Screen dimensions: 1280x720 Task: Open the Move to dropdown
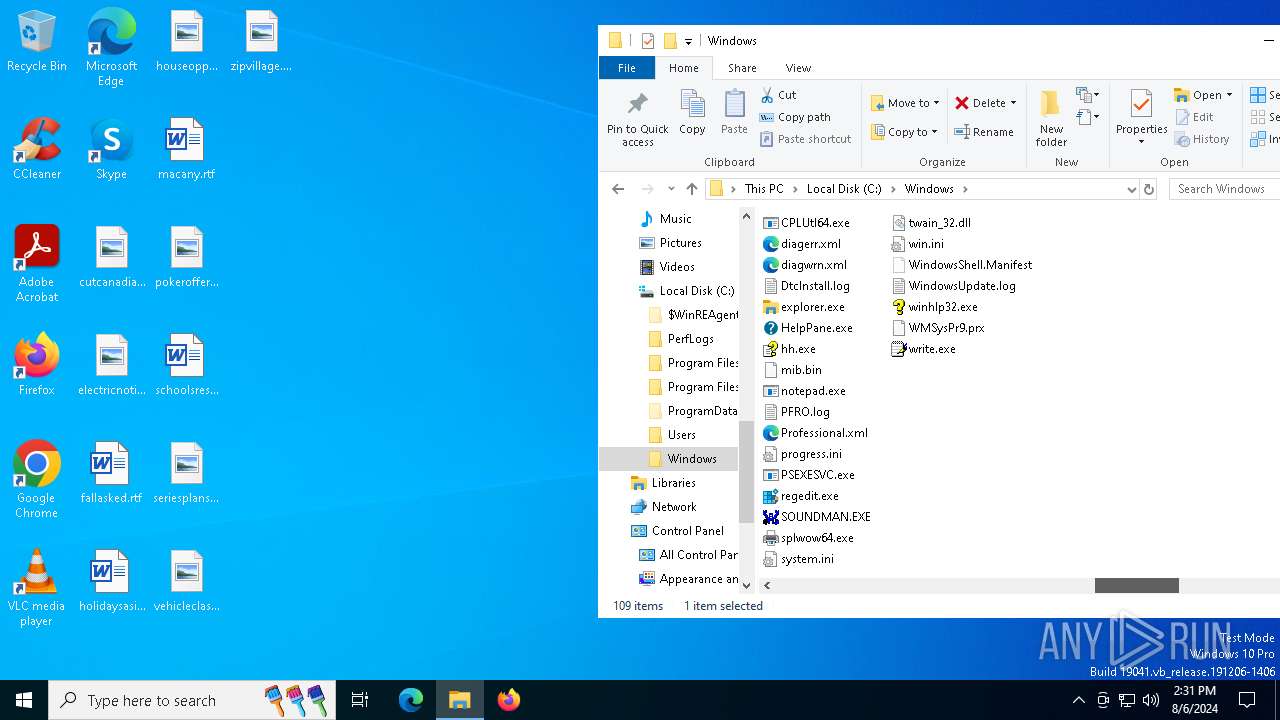905,103
